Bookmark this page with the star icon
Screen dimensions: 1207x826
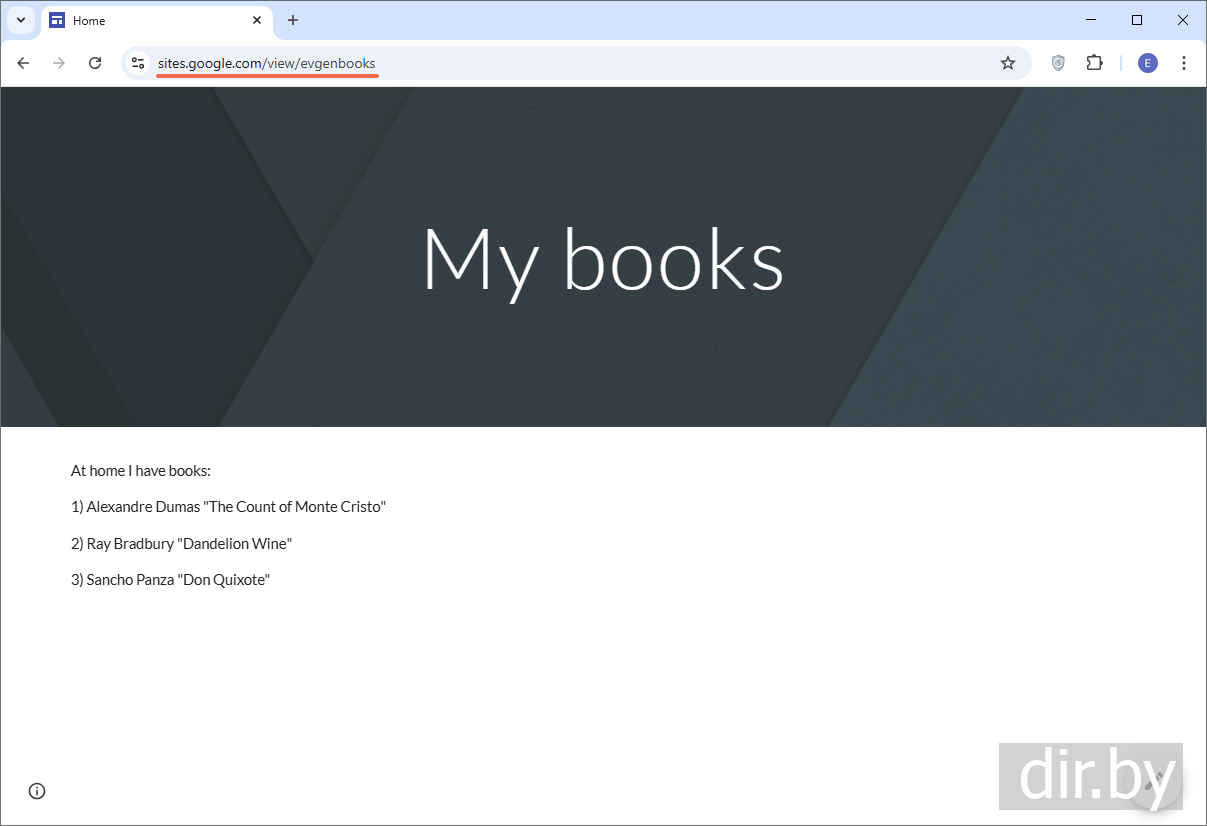pos(1008,63)
